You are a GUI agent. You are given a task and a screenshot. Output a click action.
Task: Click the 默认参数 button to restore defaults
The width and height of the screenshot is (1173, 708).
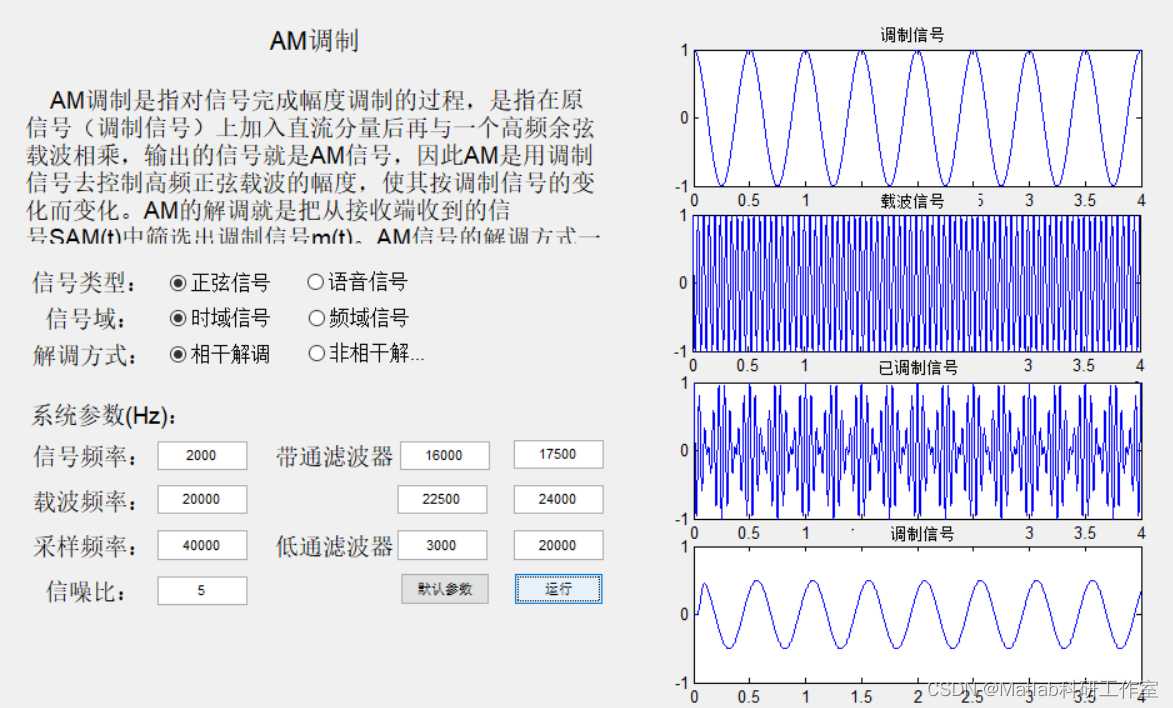(443, 589)
